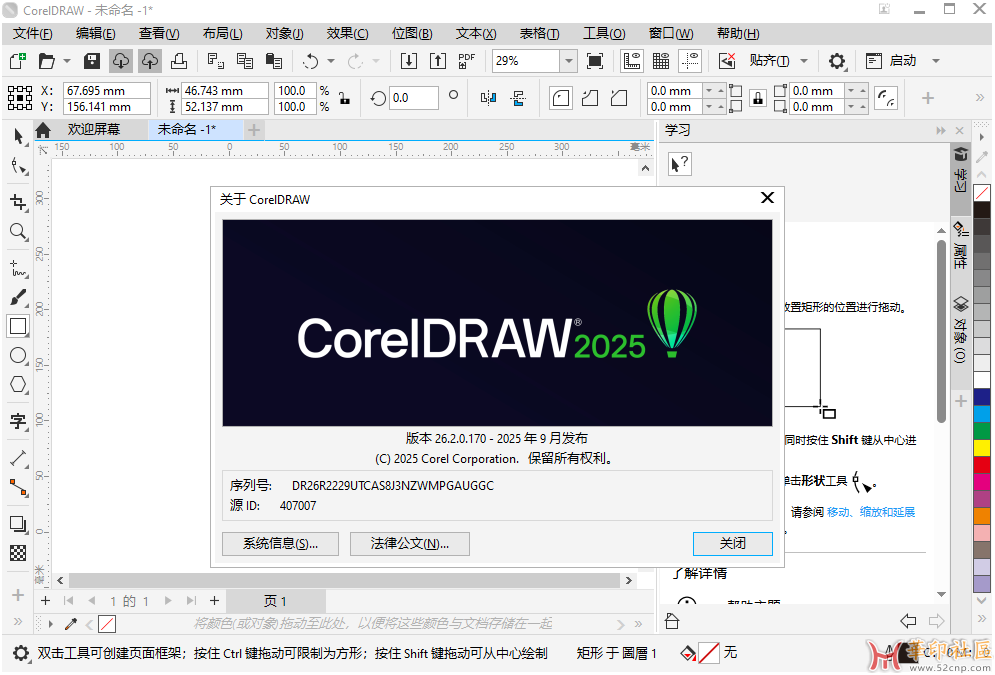
Task: Select the Zoom magnifier tool
Action: point(18,232)
